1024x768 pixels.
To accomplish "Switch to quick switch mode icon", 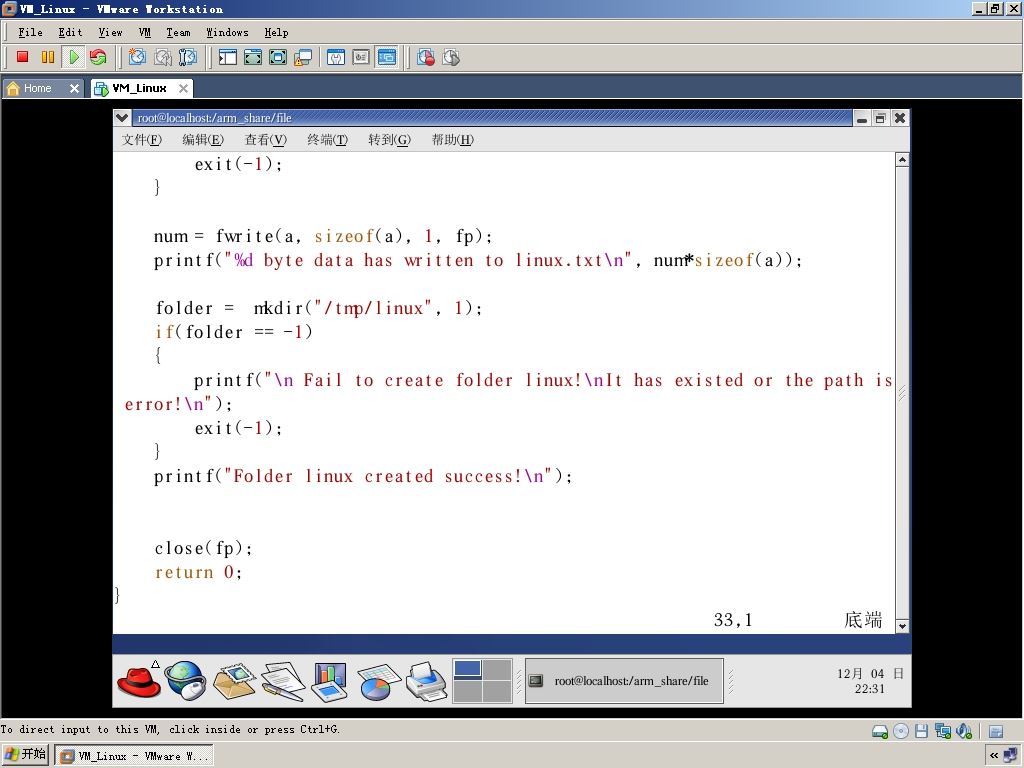I will tap(253, 57).
